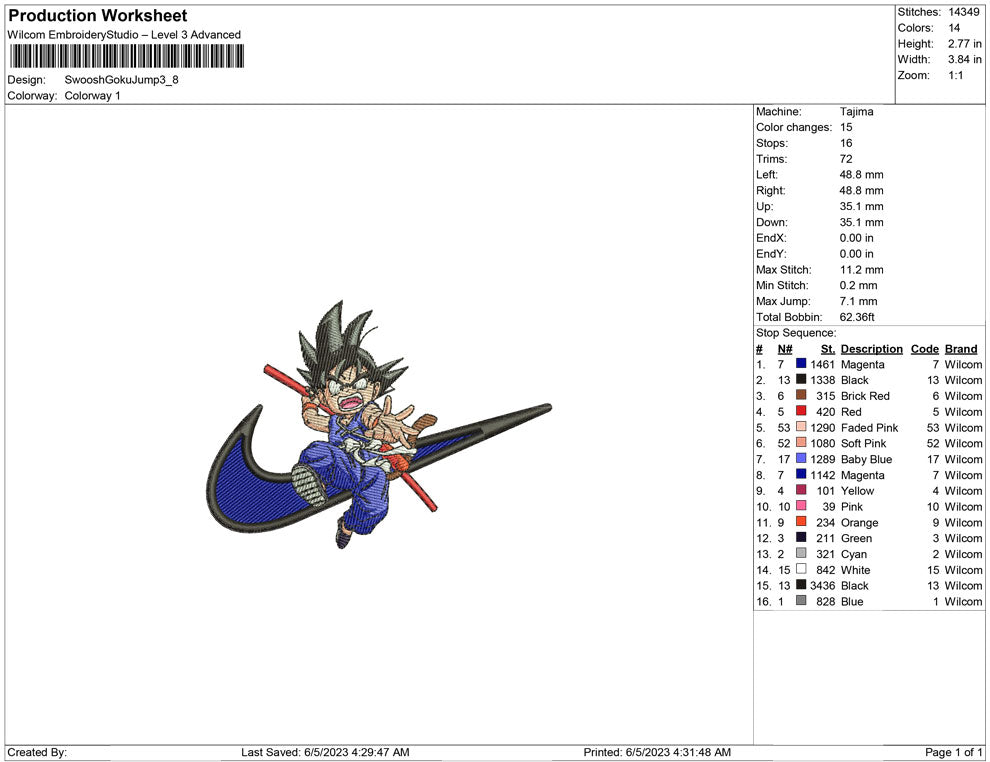
Task: Click the Height value 2.77 in
Action: 964,44
